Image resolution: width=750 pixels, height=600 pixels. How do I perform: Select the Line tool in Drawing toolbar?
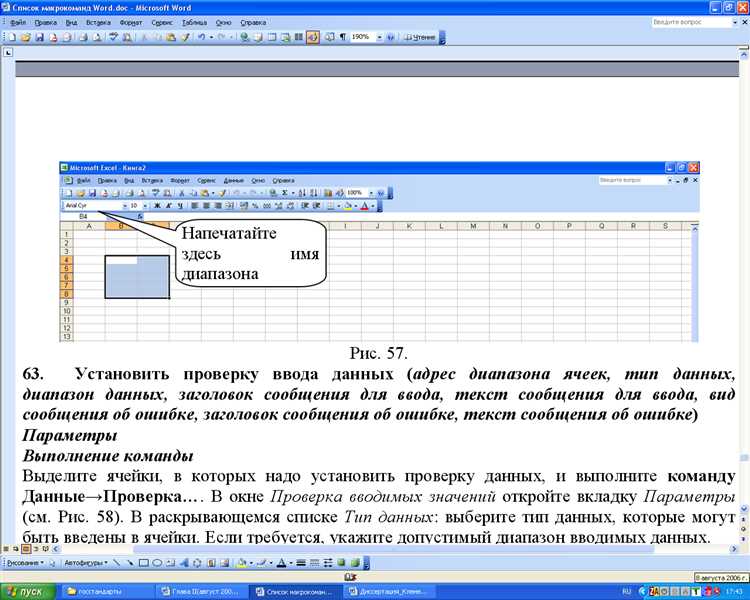click(117, 563)
